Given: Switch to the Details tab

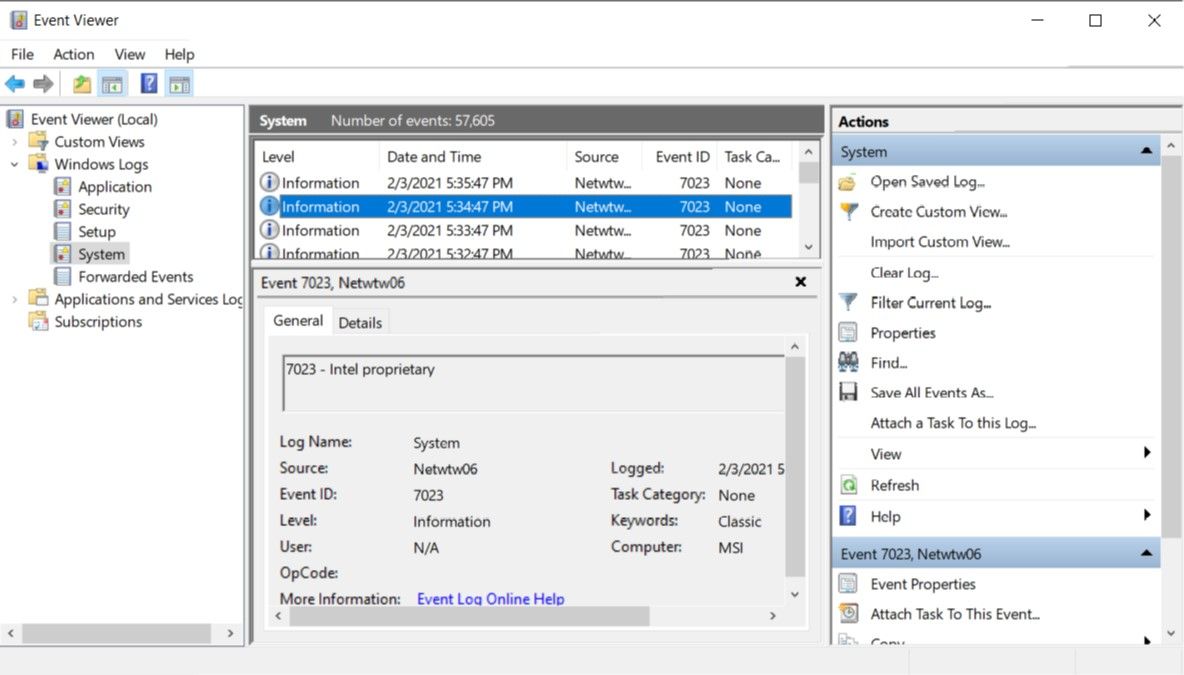Looking at the screenshot, I should (360, 322).
